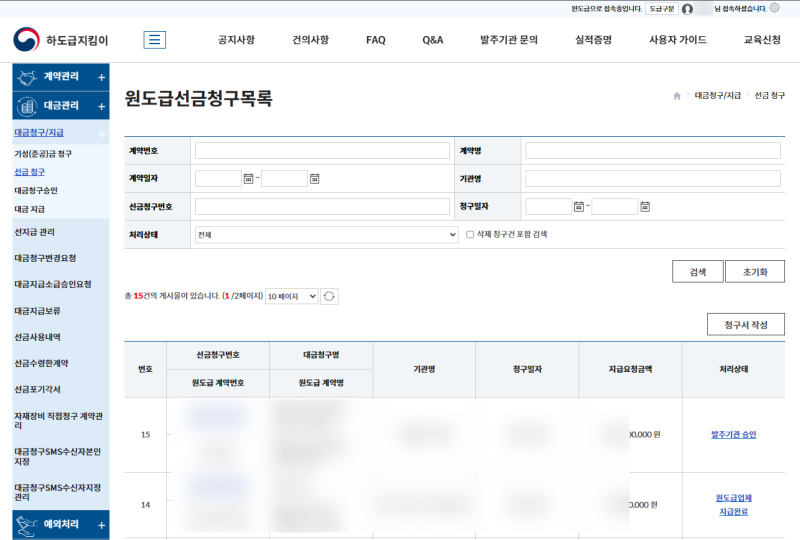Select 대금지급보류 in sidebar
This screenshot has height=540, width=800.
point(38,311)
